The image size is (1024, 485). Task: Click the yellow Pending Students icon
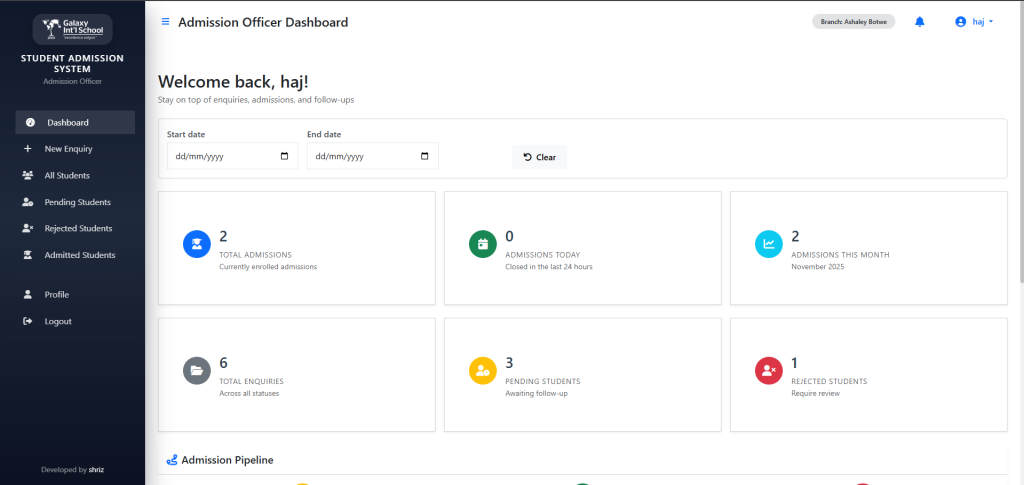click(483, 370)
